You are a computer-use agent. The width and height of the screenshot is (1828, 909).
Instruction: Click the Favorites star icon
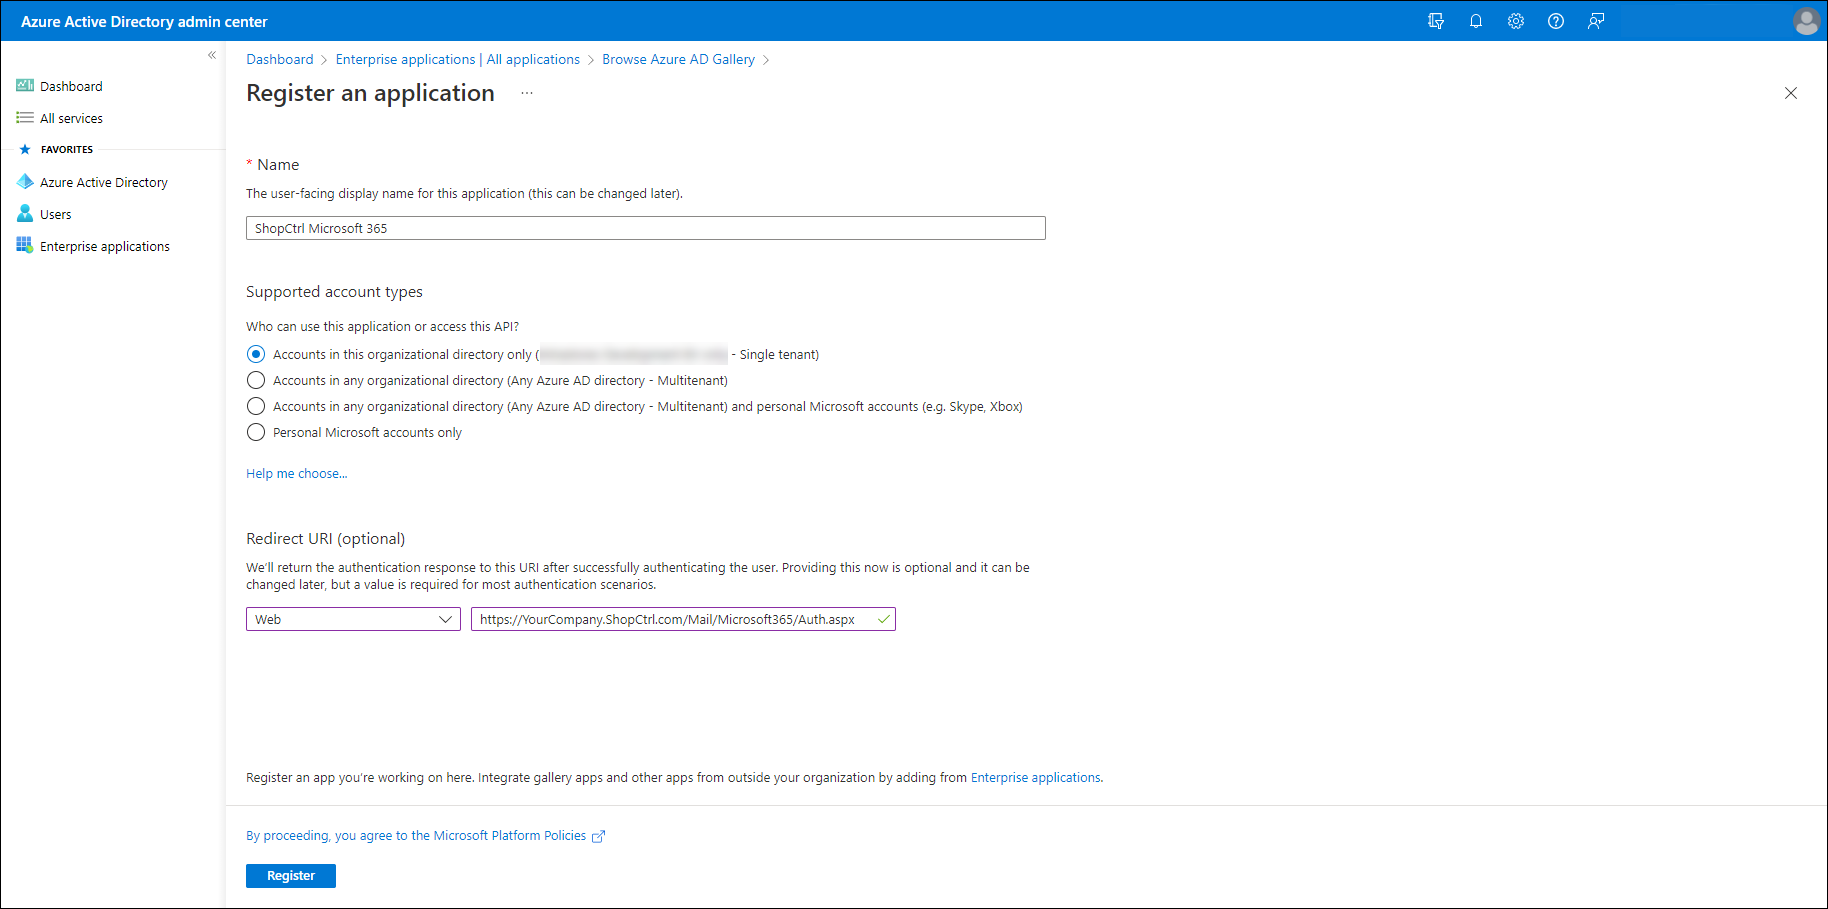[x=25, y=149]
